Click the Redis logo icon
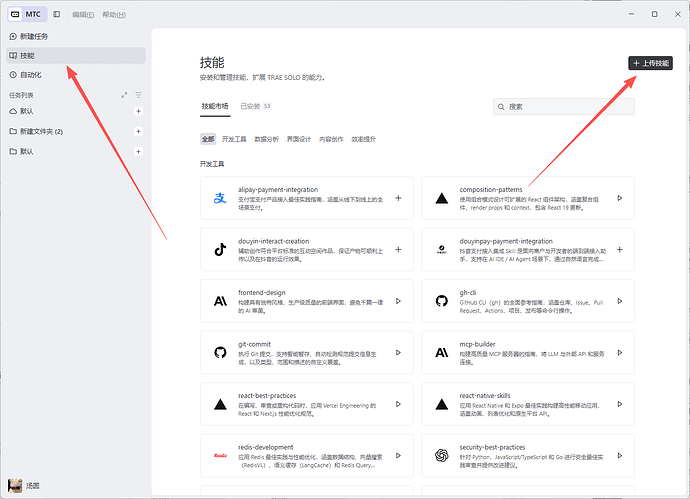The image size is (690, 499). point(220,455)
